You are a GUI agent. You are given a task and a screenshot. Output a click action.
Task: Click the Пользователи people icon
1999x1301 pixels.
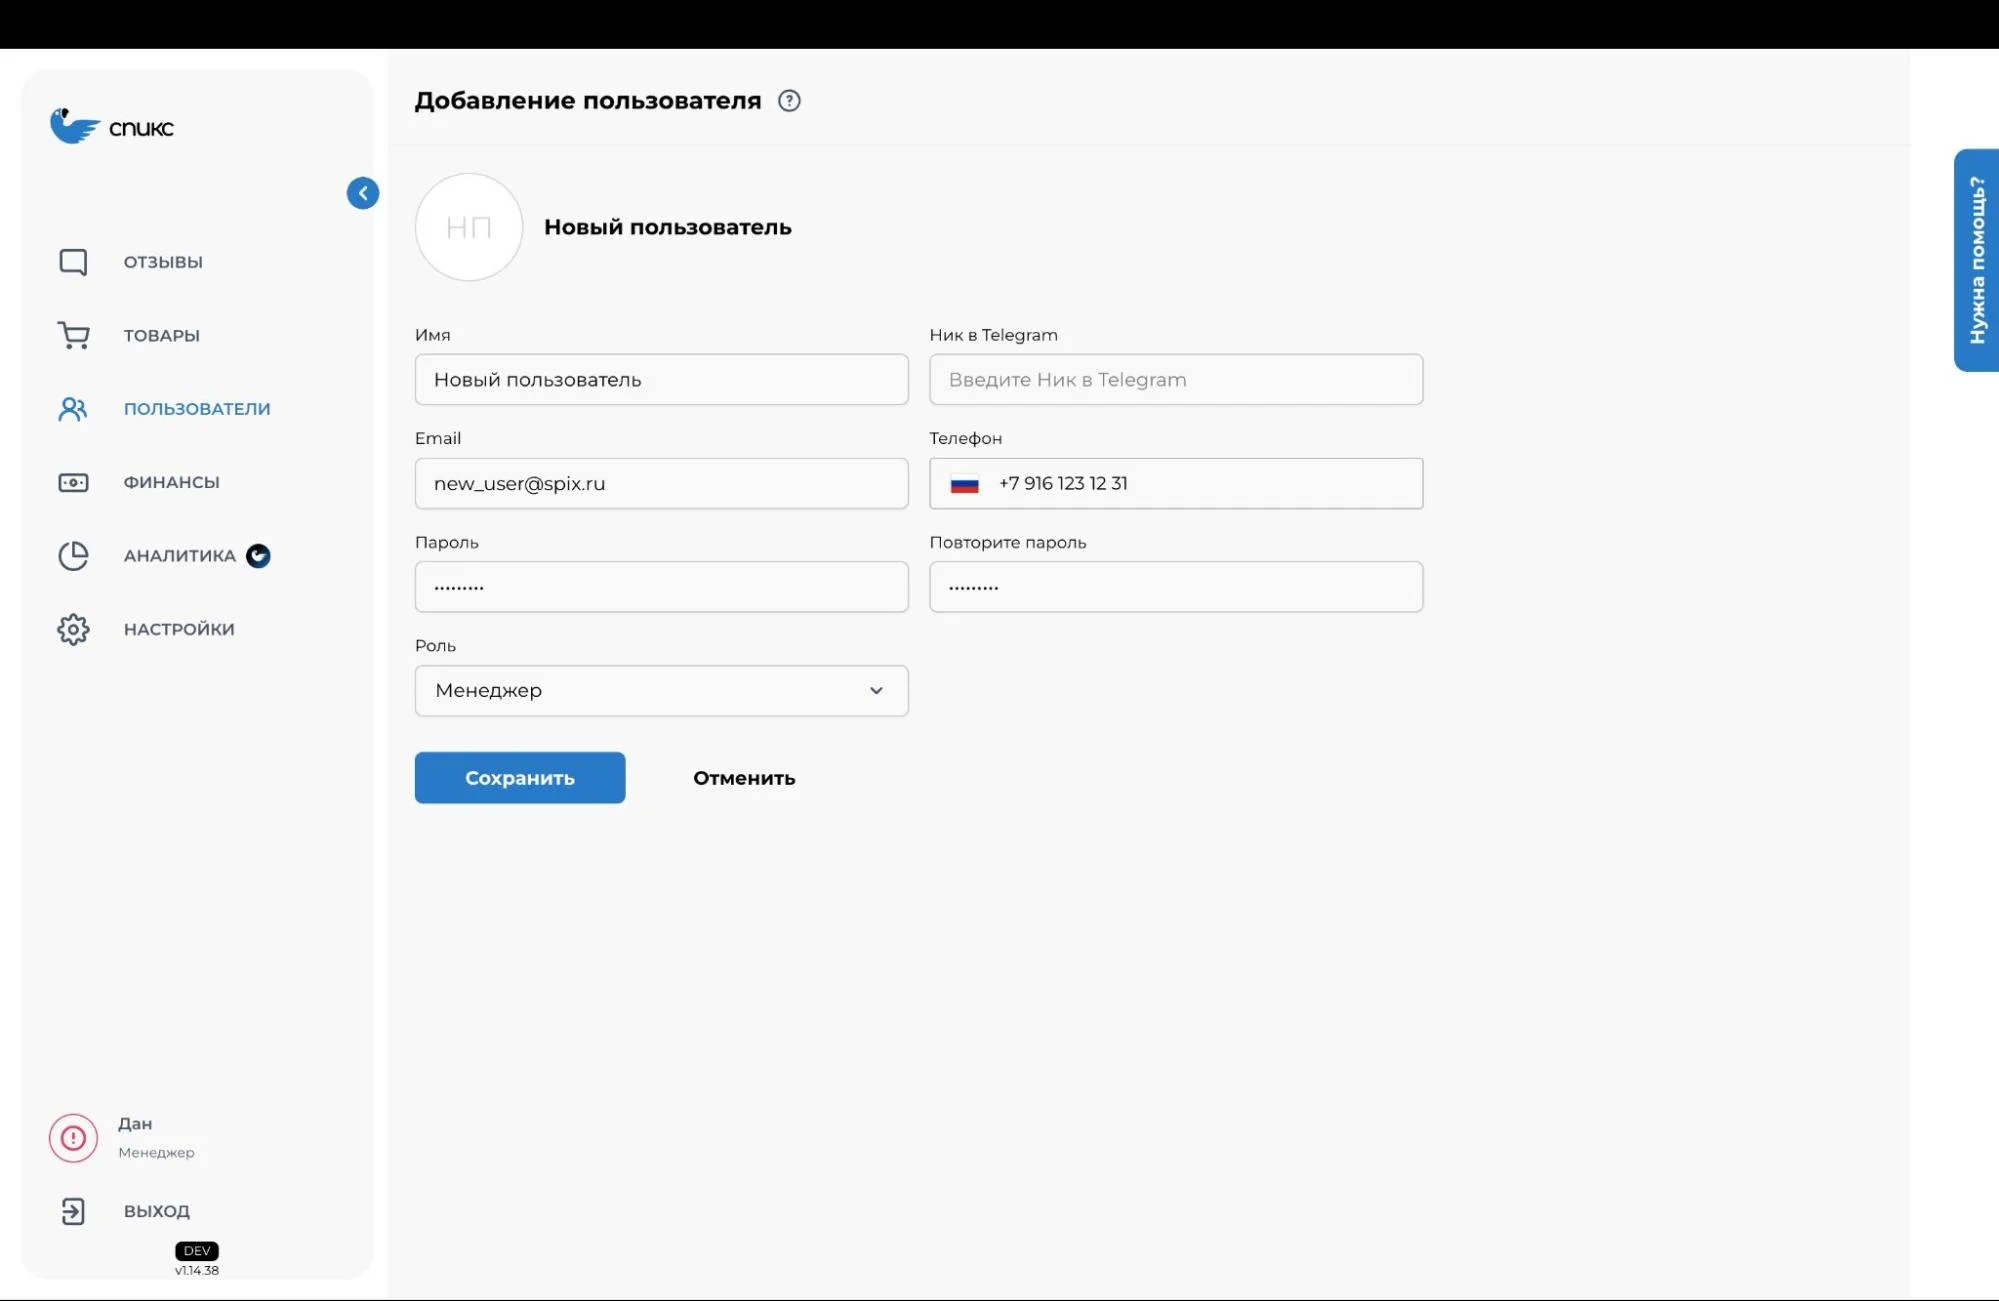pos(73,409)
